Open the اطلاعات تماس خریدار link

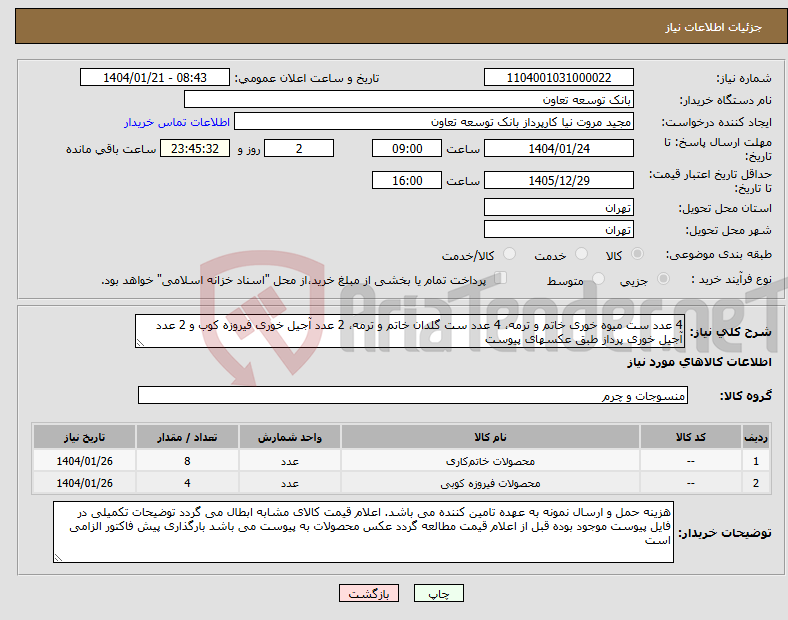177,122
